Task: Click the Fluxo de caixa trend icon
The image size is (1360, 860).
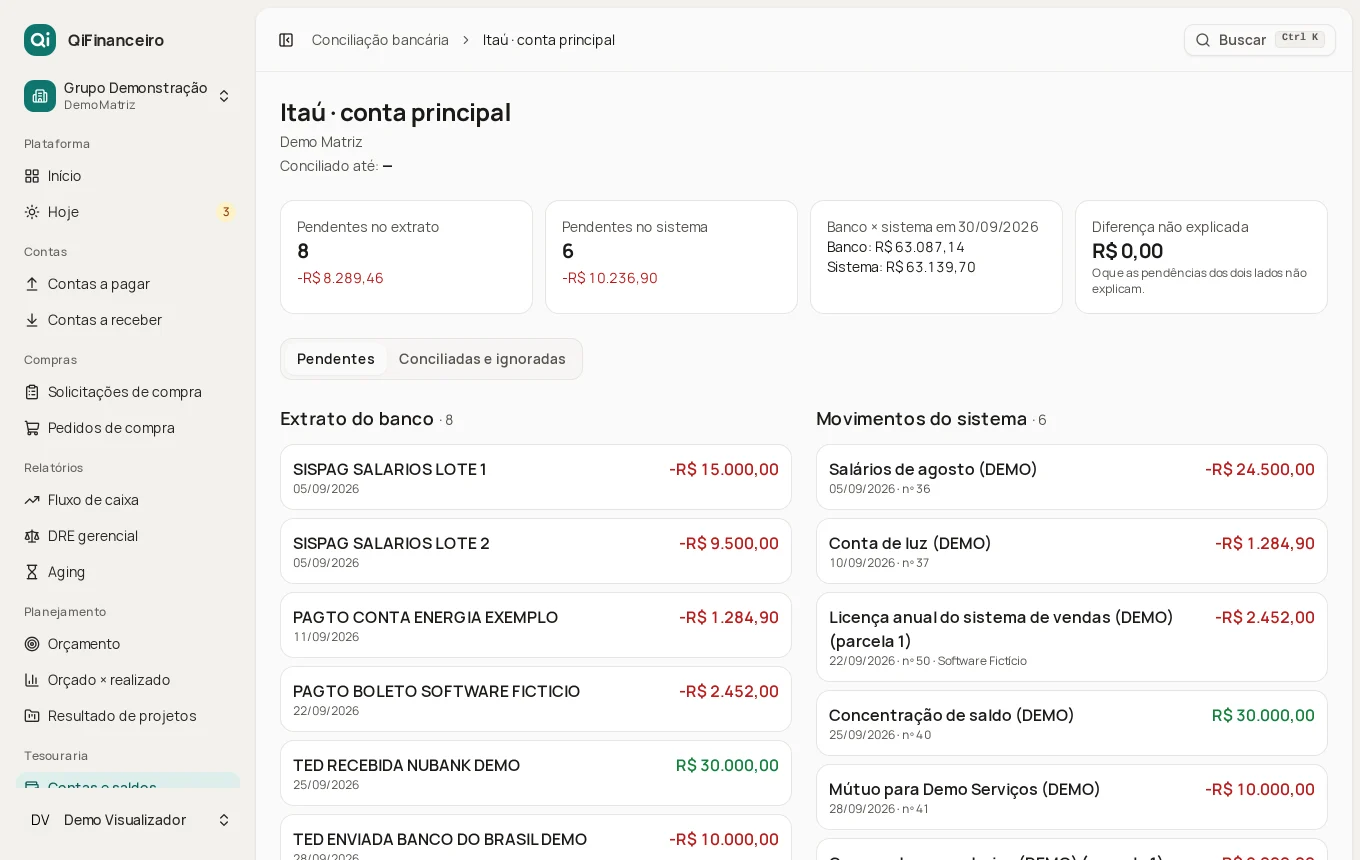Action: [32, 500]
